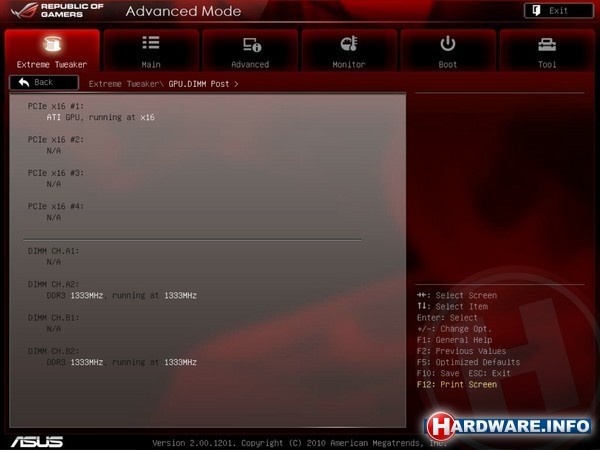Click the Extreme Tweaker chip icon
Image resolution: width=600 pixels, height=450 pixels.
(x=52, y=44)
